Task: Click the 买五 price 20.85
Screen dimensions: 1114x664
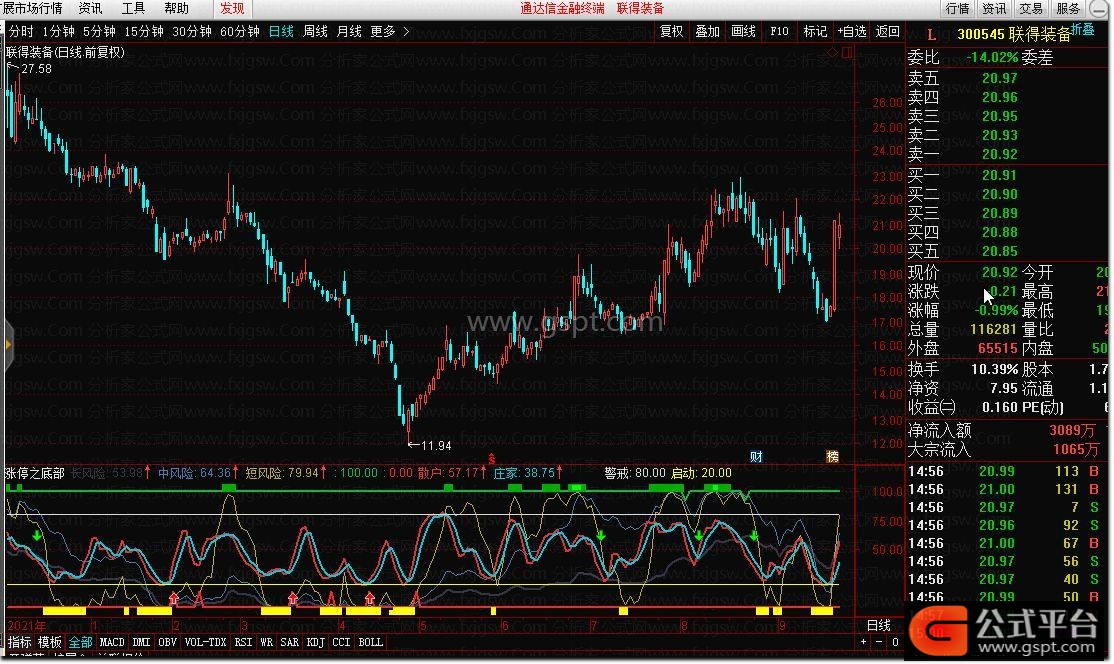Action: click(x=1000, y=251)
